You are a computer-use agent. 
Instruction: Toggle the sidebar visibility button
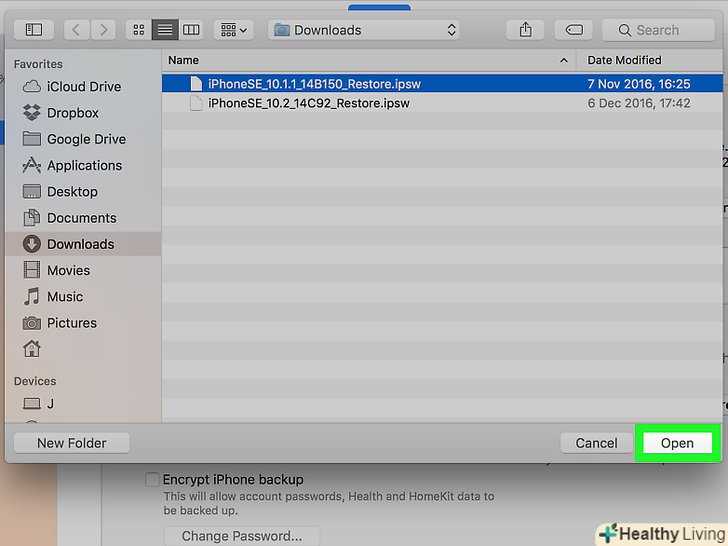point(34,30)
